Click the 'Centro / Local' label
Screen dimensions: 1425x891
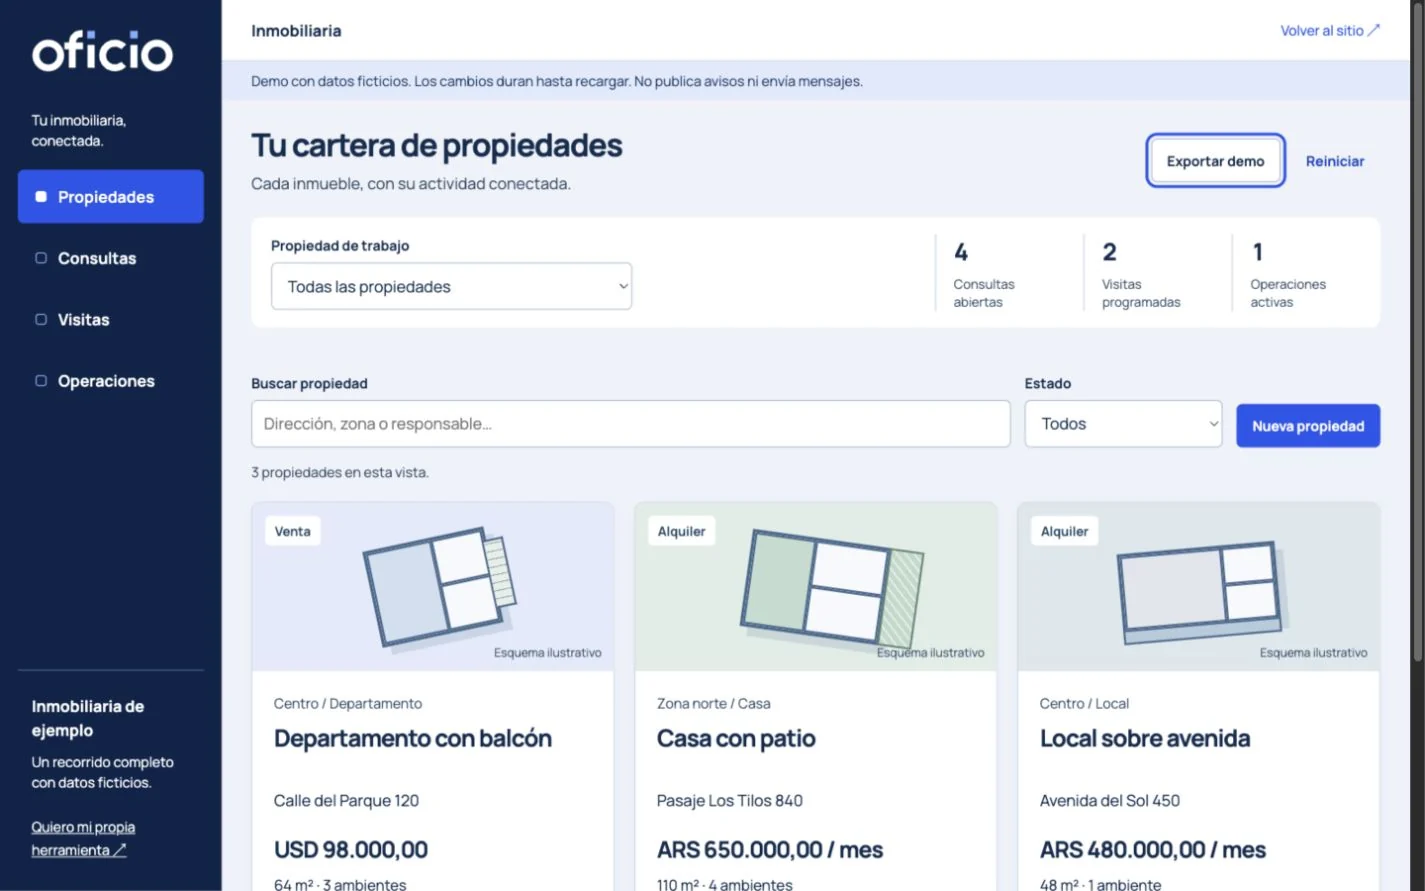click(1084, 704)
